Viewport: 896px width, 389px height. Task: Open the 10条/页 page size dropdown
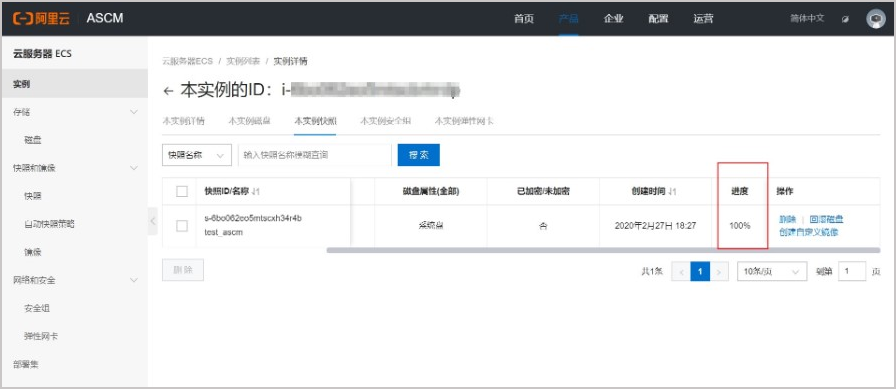[772, 272]
